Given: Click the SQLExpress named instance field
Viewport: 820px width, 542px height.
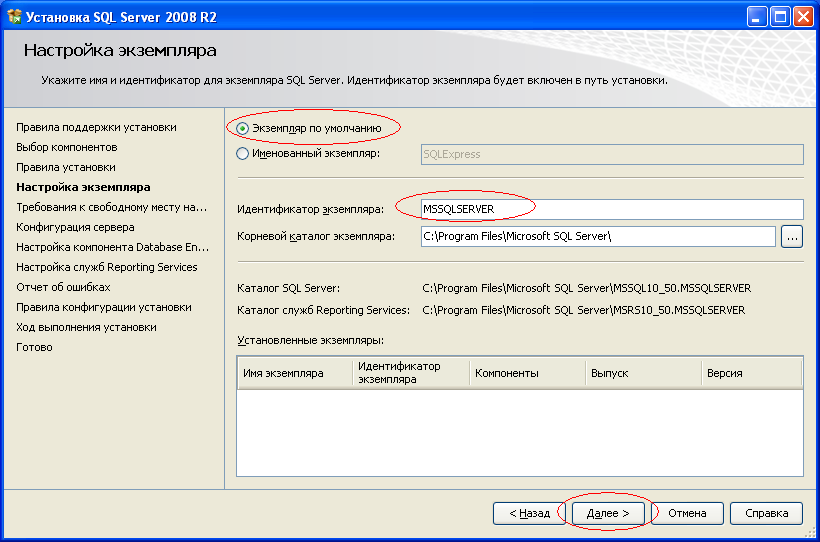Looking at the screenshot, I should pyautogui.click(x=612, y=154).
